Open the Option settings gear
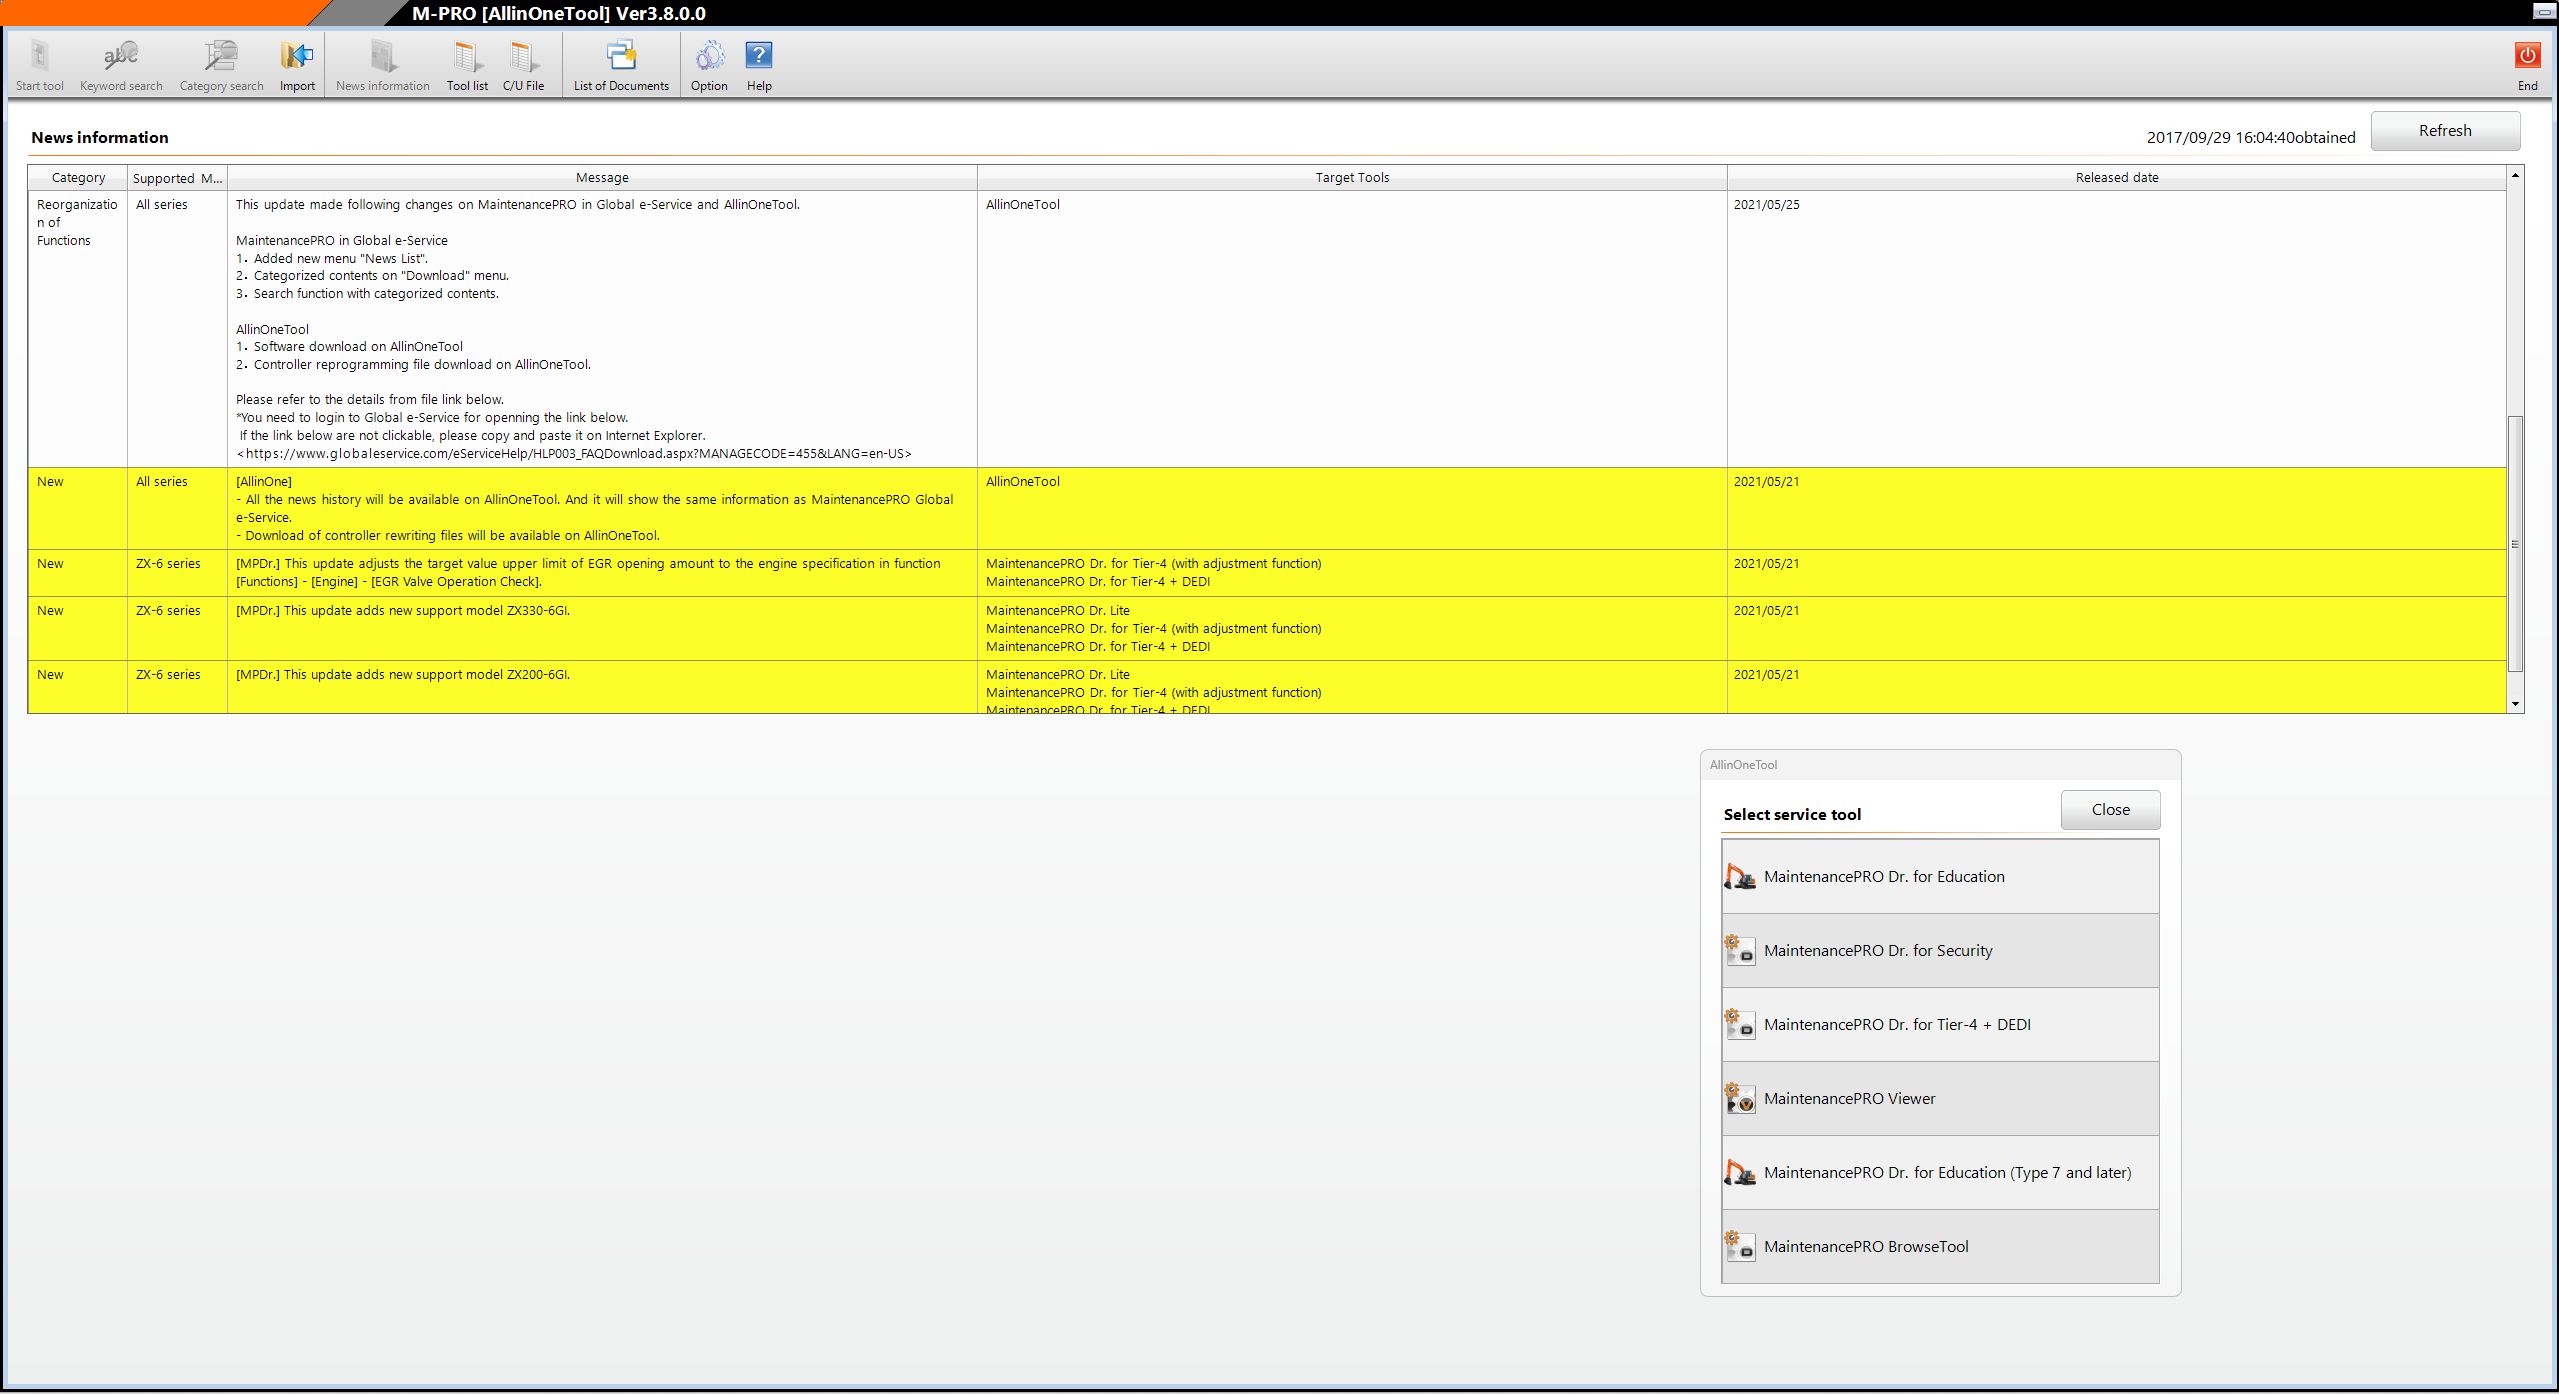 tap(709, 65)
